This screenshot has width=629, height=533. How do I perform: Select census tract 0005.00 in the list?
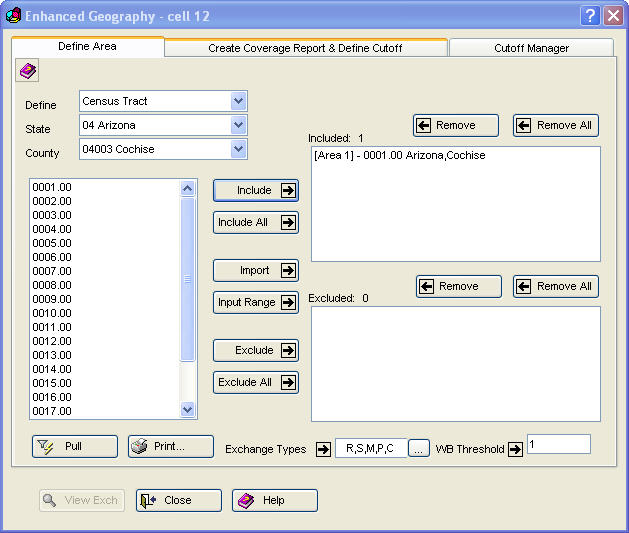click(x=52, y=243)
